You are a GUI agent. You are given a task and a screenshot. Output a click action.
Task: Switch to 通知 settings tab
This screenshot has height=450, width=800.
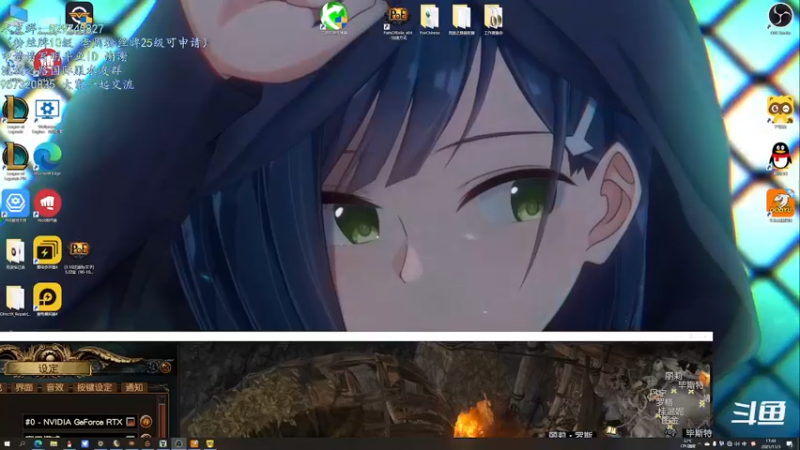click(x=134, y=388)
